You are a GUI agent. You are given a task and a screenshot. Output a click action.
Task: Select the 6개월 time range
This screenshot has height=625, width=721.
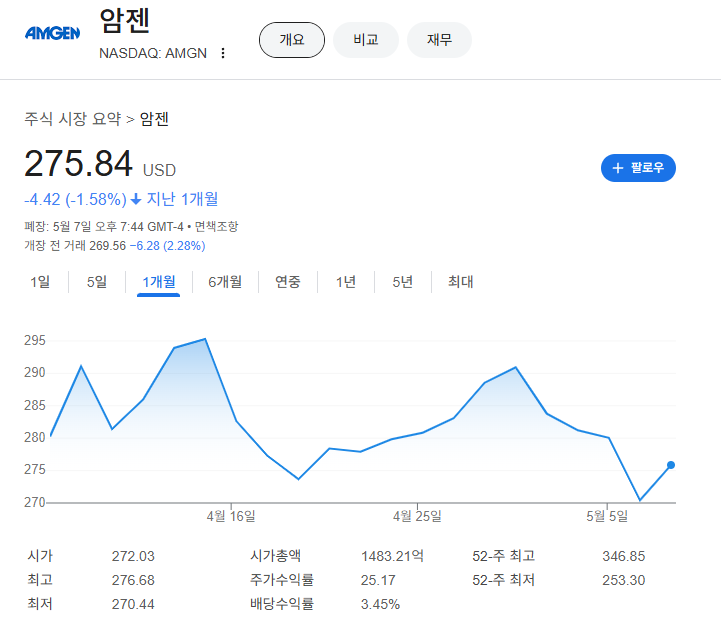click(x=225, y=281)
